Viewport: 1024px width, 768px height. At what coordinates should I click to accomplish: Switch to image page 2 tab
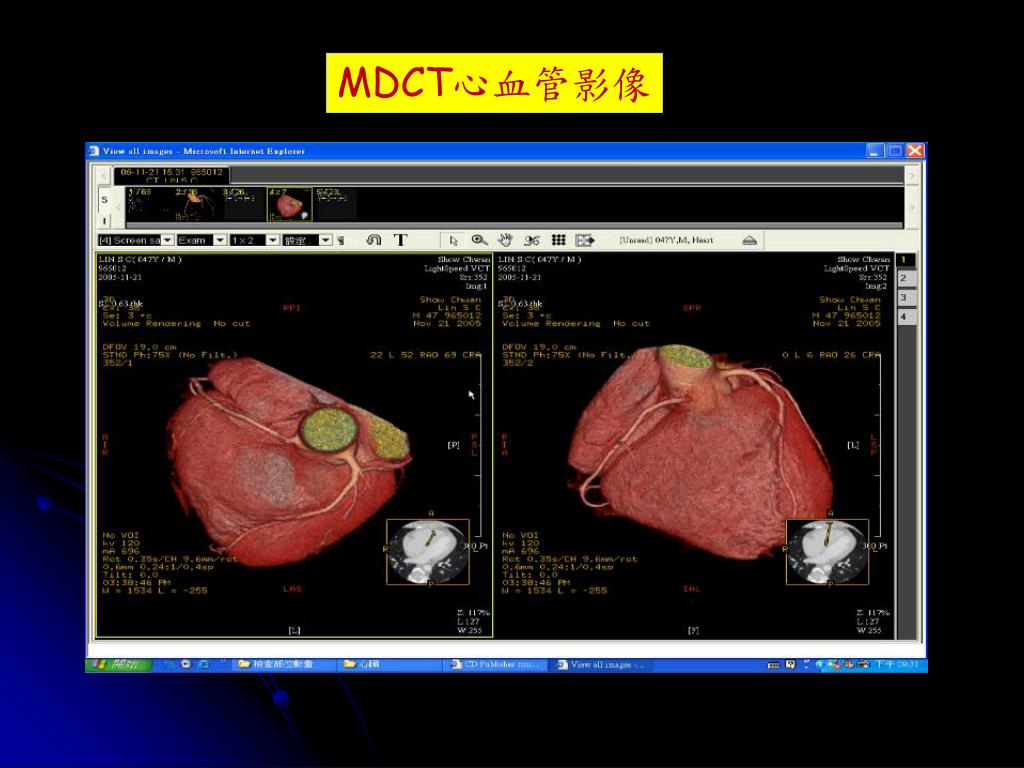pos(904,278)
